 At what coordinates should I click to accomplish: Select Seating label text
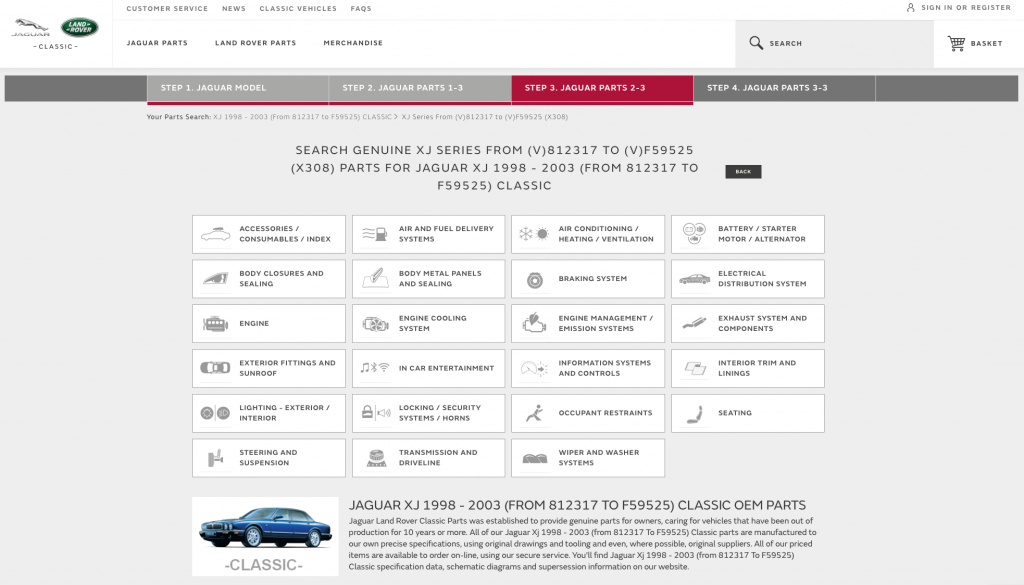(735, 413)
